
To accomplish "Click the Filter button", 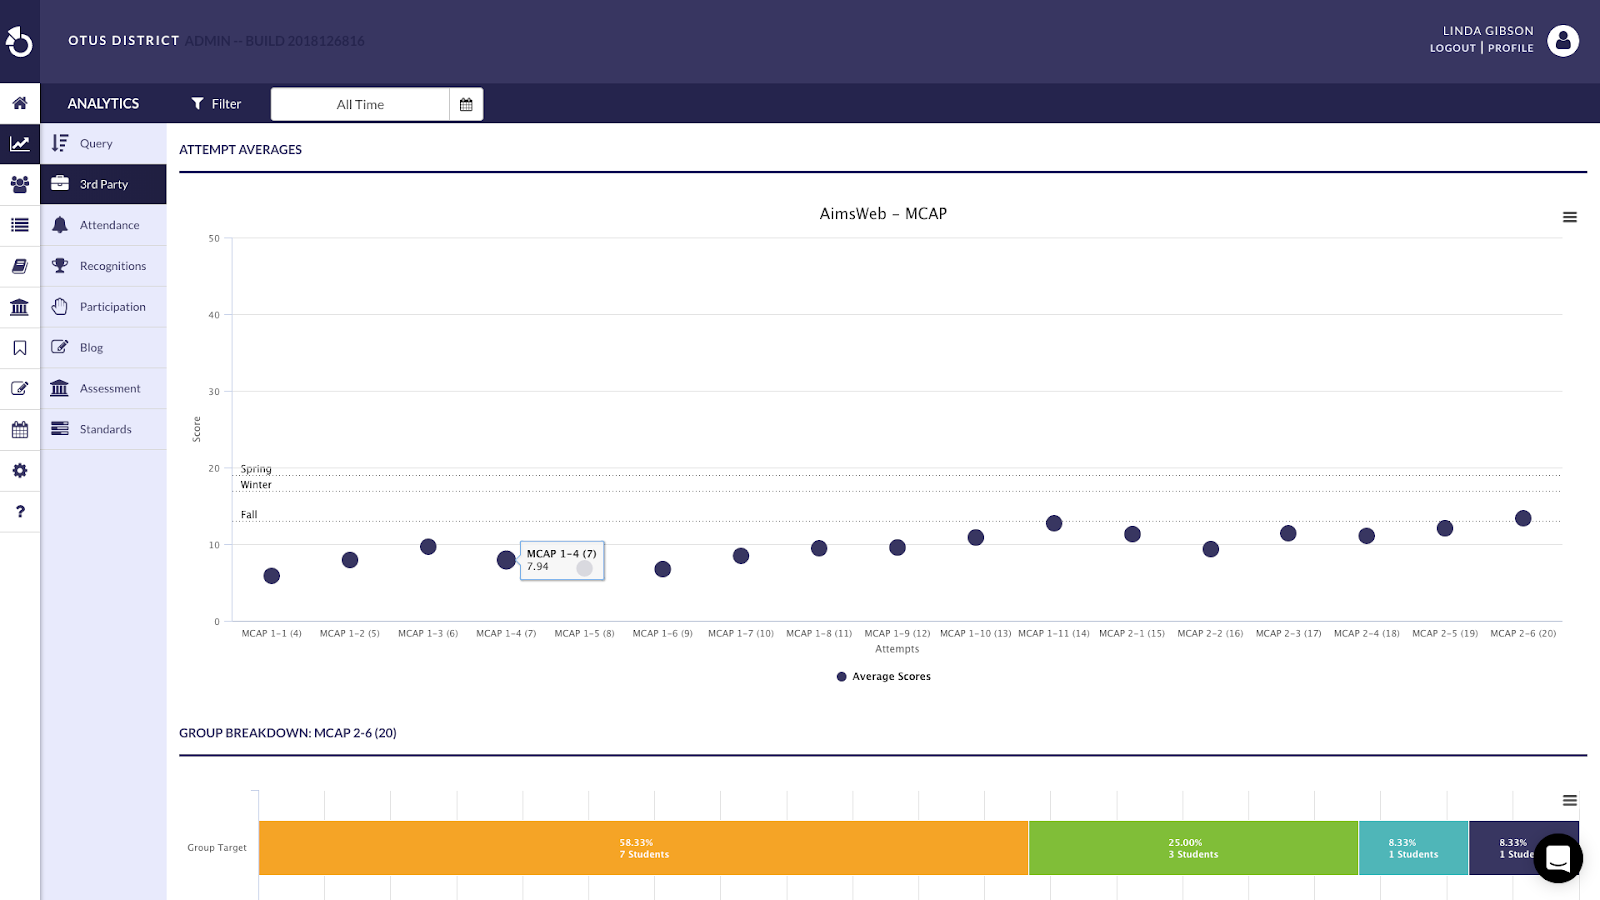I will 216,104.
